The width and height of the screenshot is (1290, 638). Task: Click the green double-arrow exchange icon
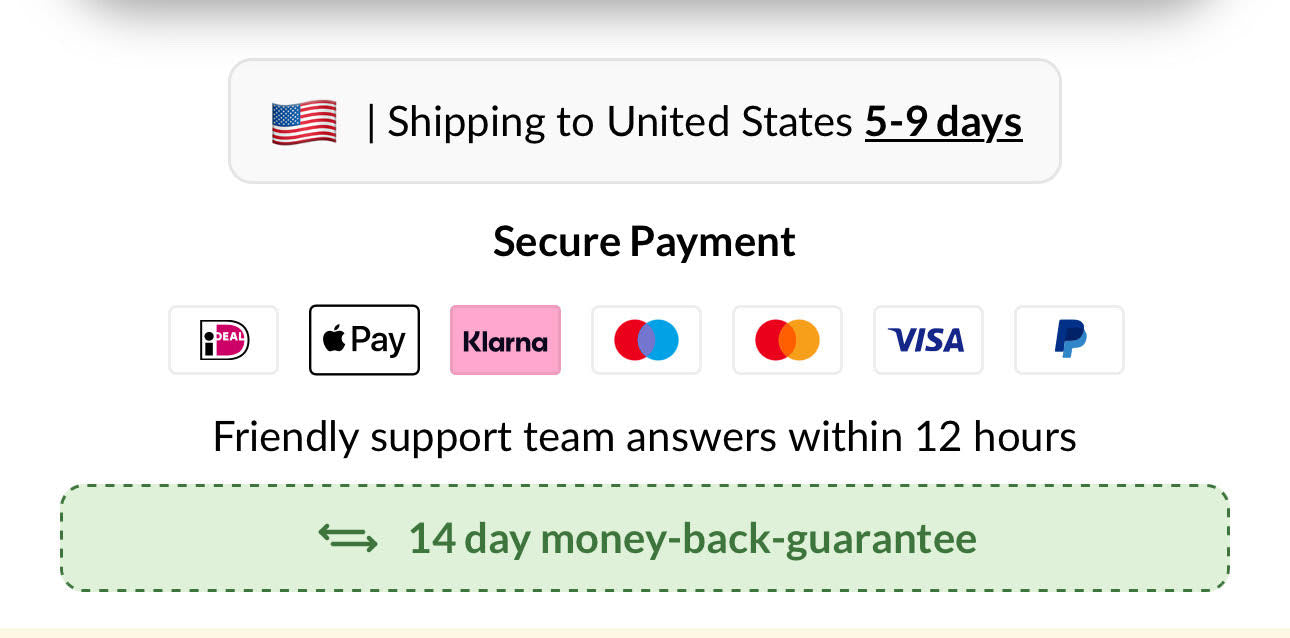(348, 539)
